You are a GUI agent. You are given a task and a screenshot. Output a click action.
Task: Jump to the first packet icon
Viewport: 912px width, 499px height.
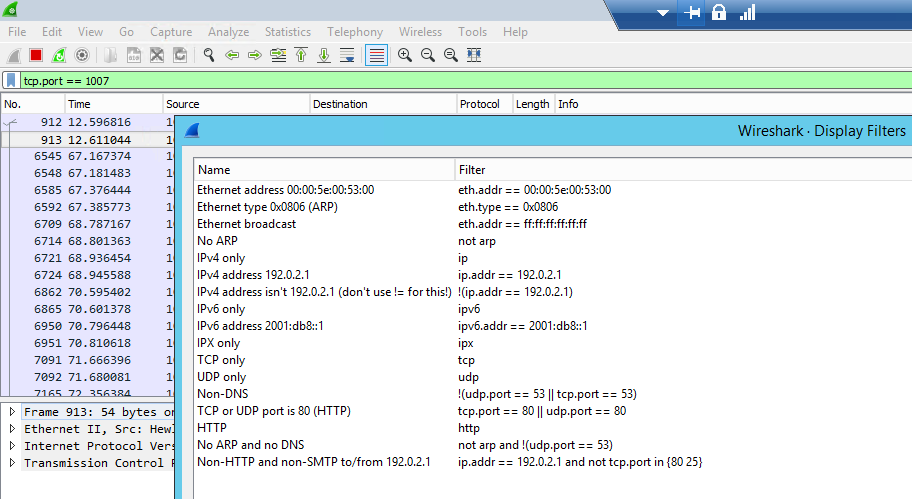tap(301, 55)
